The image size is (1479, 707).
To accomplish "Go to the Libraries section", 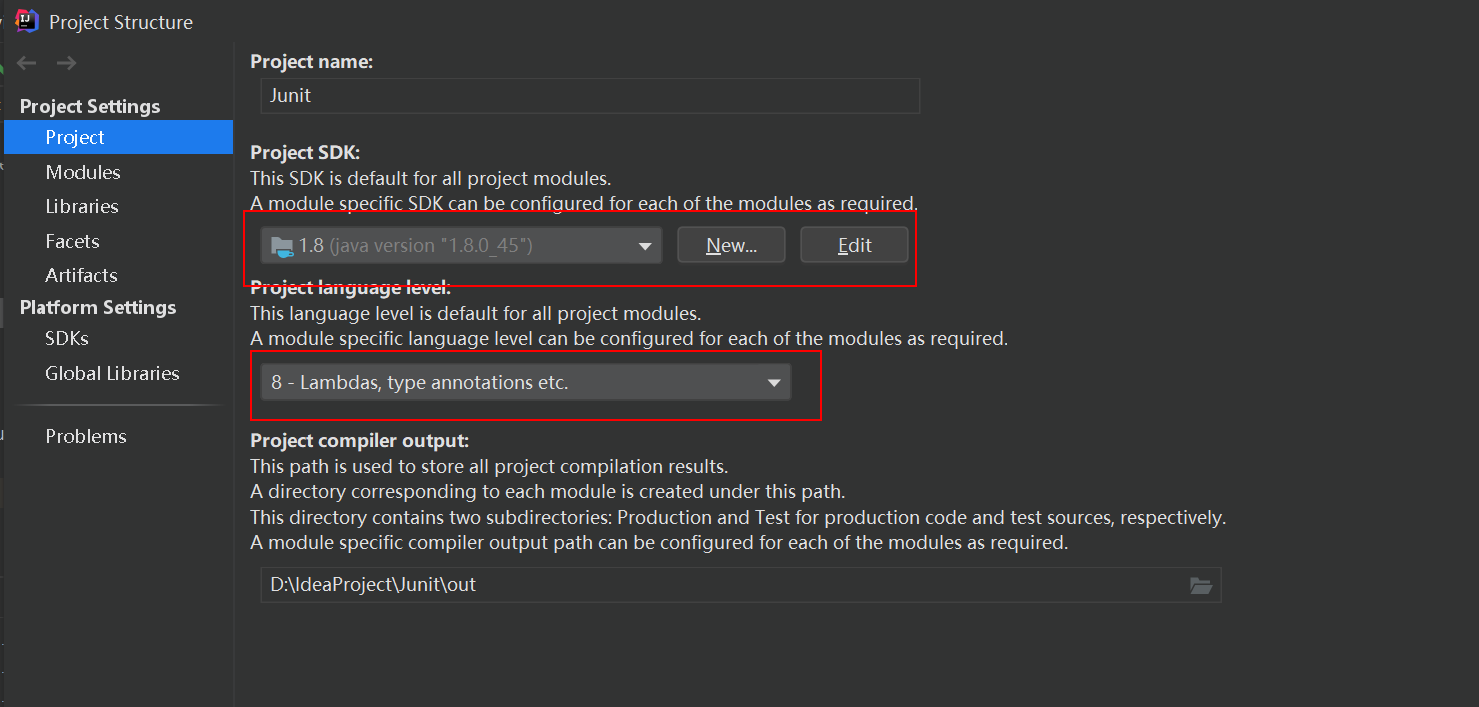I will 82,206.
